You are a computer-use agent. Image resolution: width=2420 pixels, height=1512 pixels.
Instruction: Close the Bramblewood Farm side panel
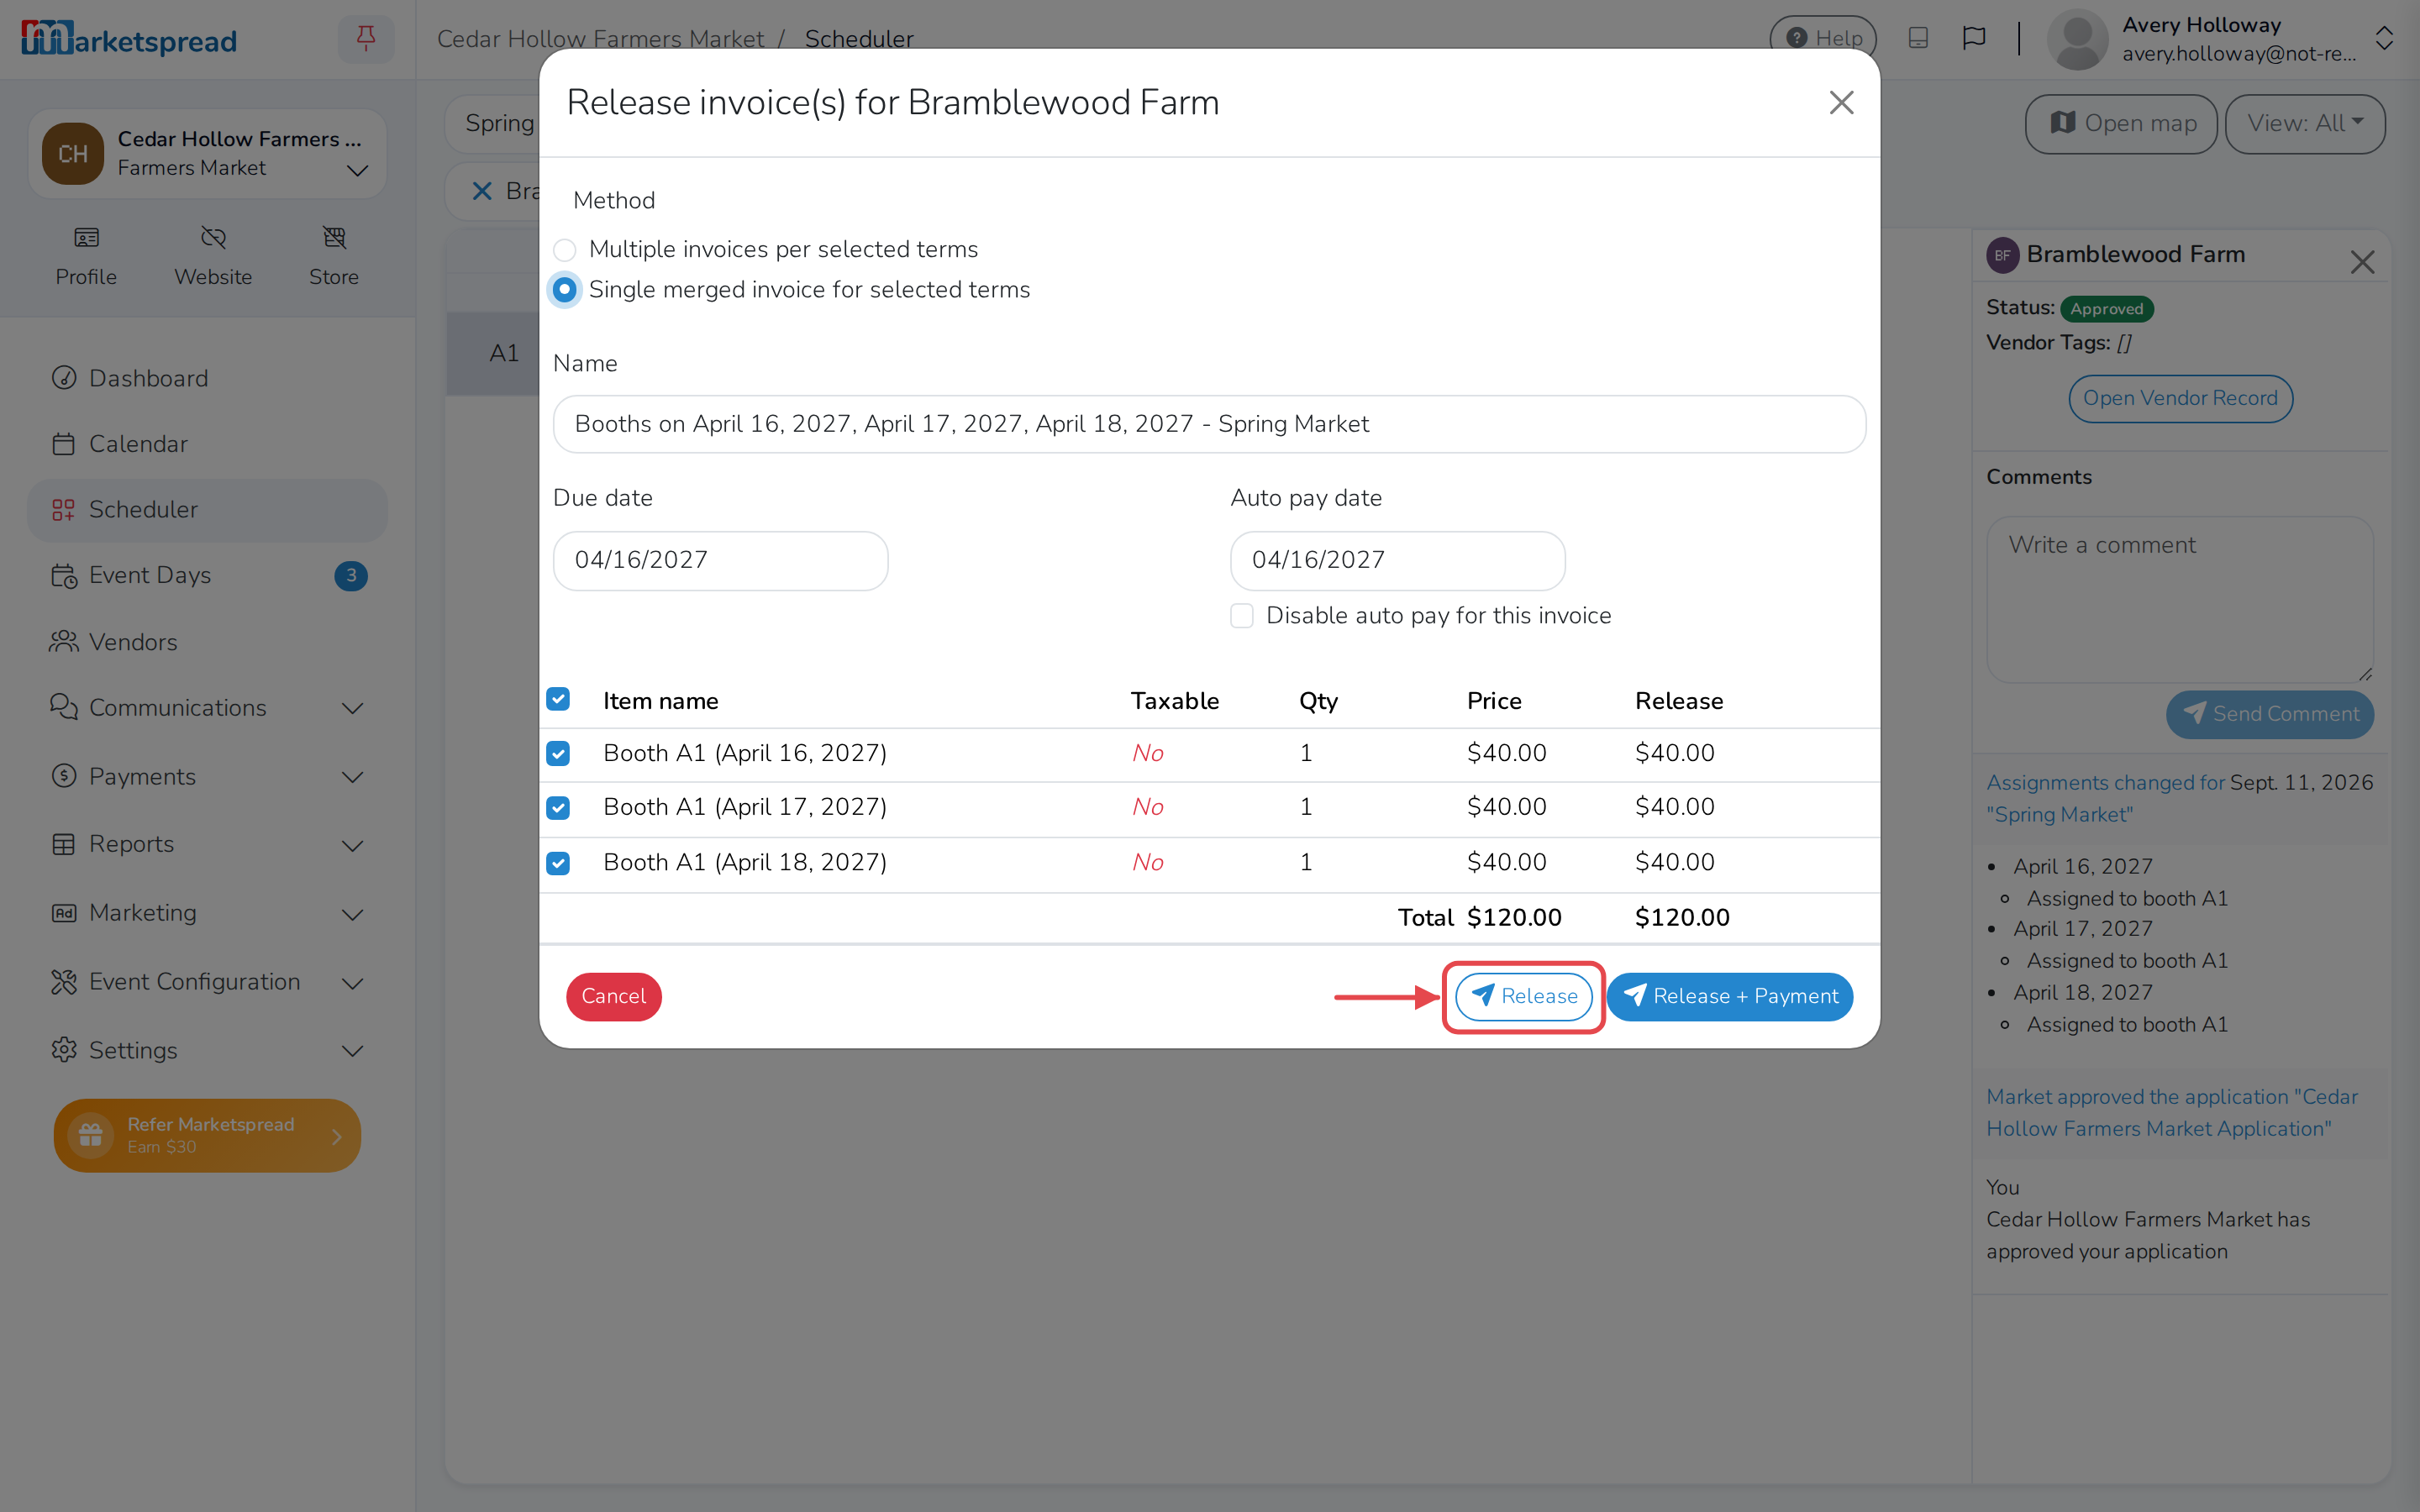pyautogui.click(x=2362, y=262)
